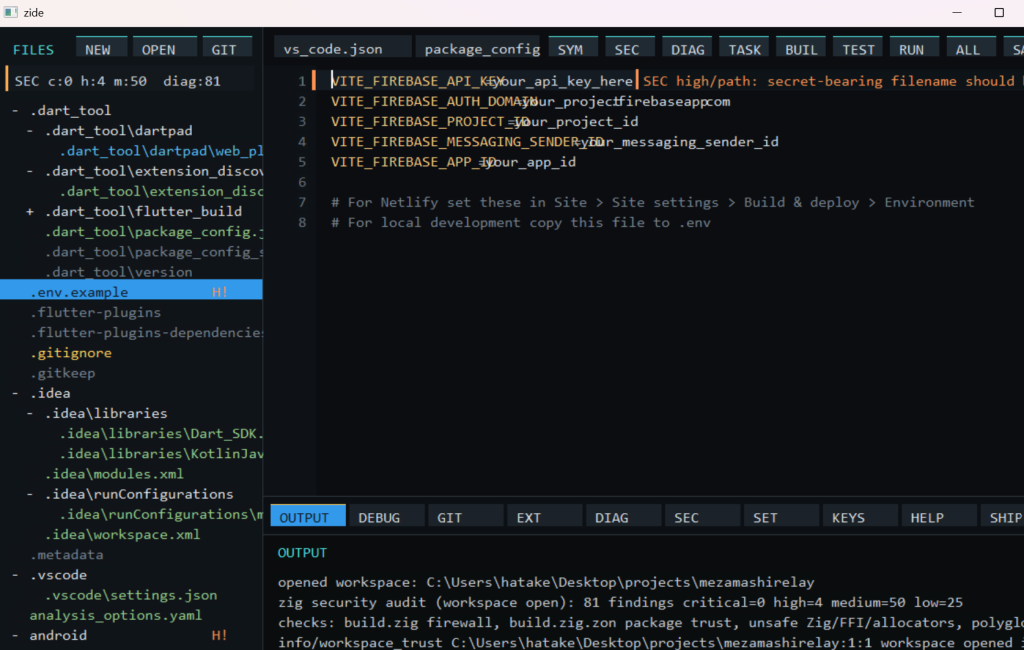Screen dimensions: 1024x650
Task: Open .idea\modules.xml file
Action: [x=114, y=474]
